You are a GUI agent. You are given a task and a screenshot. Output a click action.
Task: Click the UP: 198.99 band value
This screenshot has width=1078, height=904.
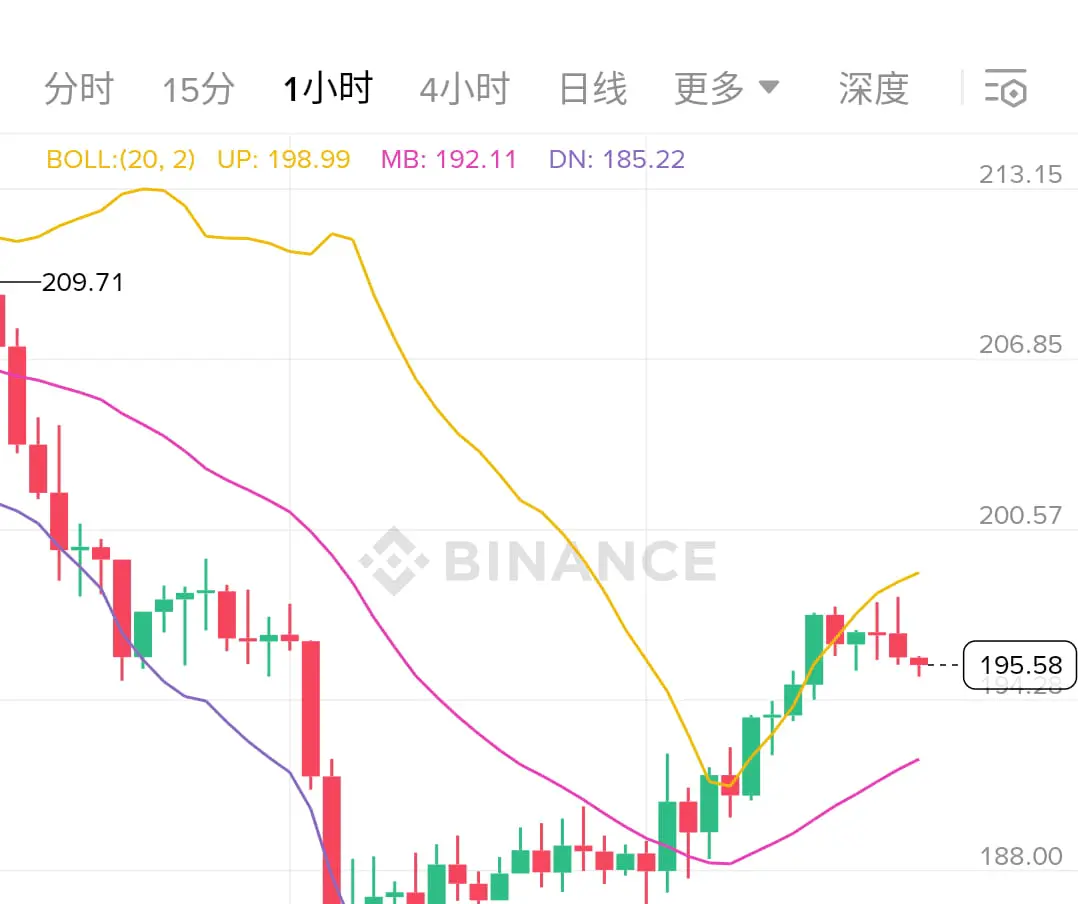tap(283, 159)
